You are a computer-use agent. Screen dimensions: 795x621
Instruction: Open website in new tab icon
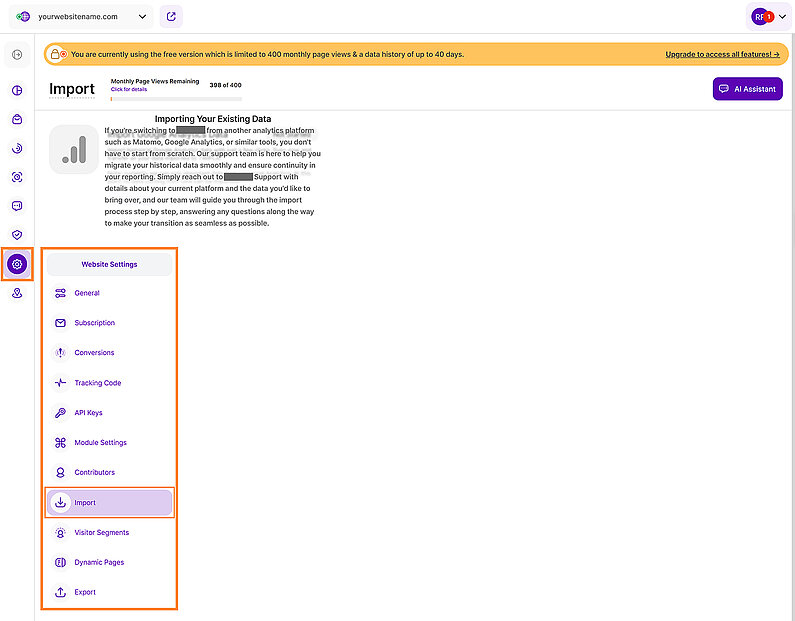coord(171,17)
